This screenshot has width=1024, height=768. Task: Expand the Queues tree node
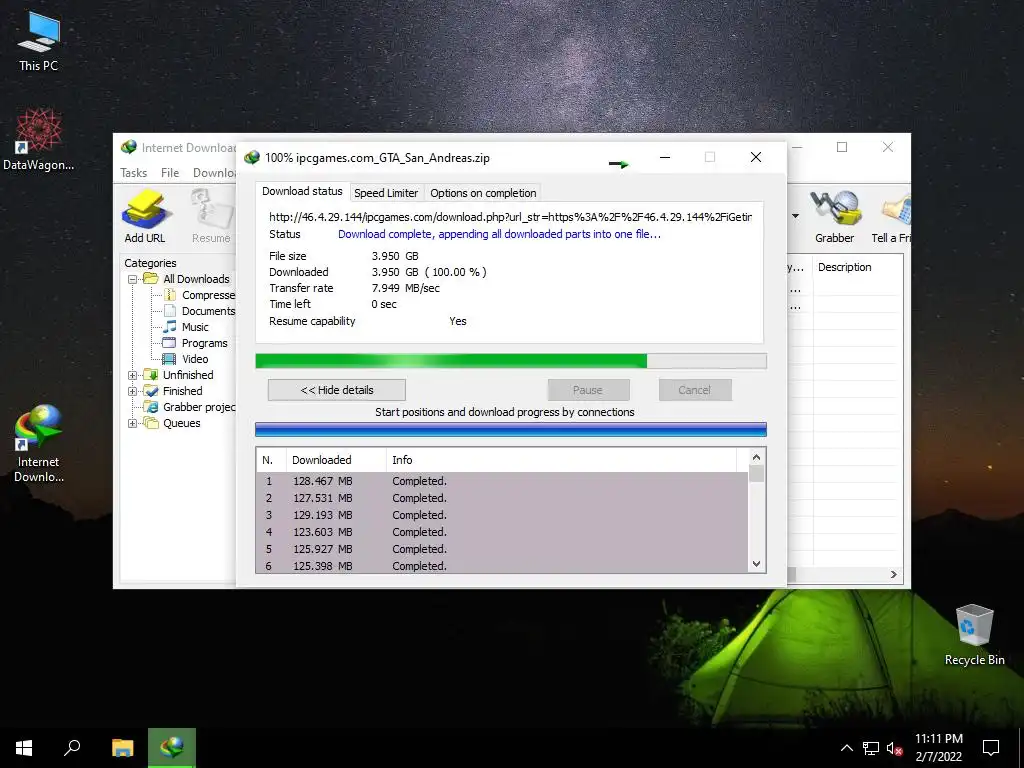(133, 423)
